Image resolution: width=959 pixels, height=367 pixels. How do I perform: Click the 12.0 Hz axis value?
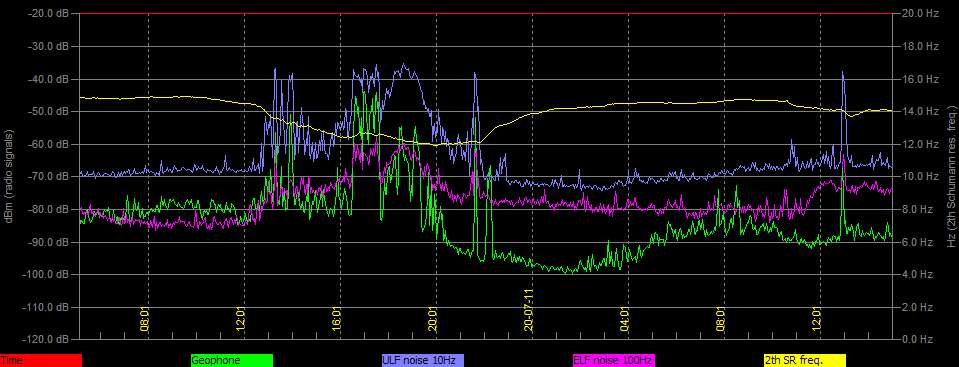point(920,144)
